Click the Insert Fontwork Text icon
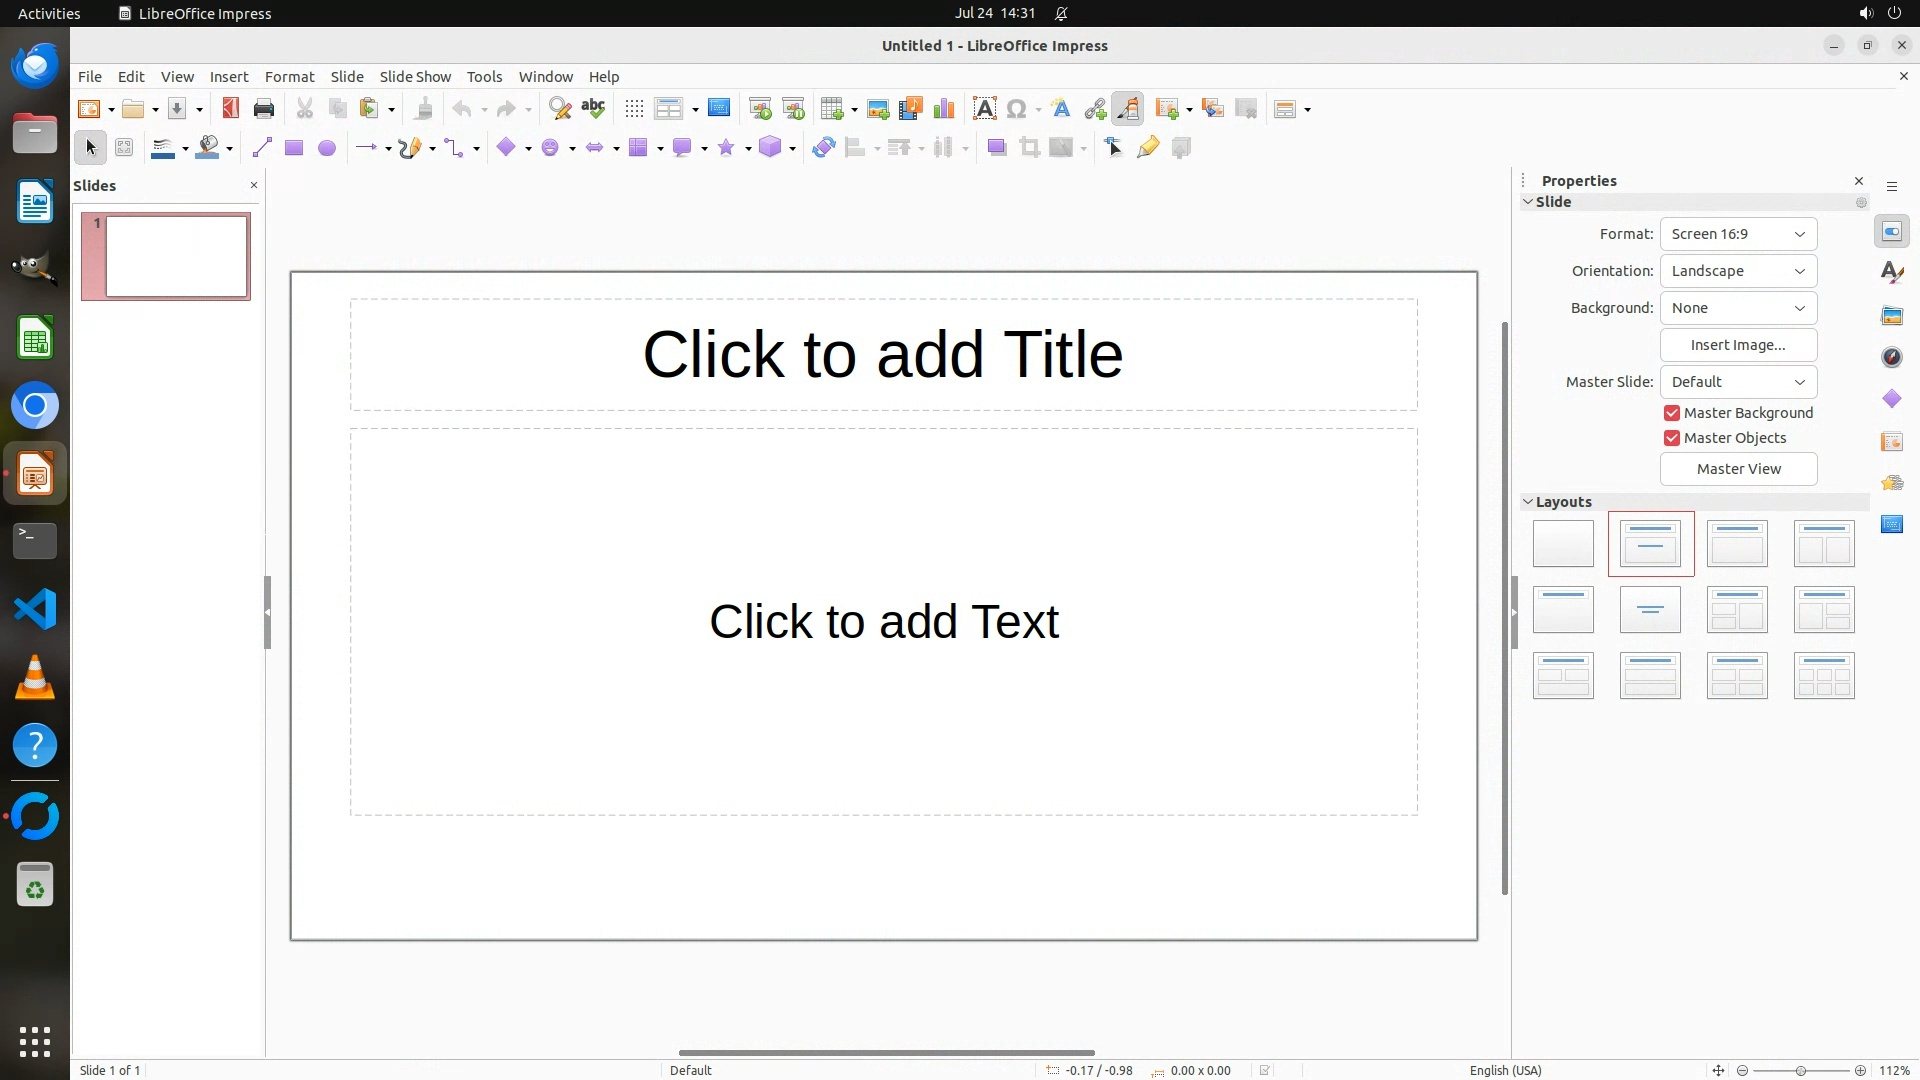This screenshot has width=1920, height=1080. (1061, 109)
